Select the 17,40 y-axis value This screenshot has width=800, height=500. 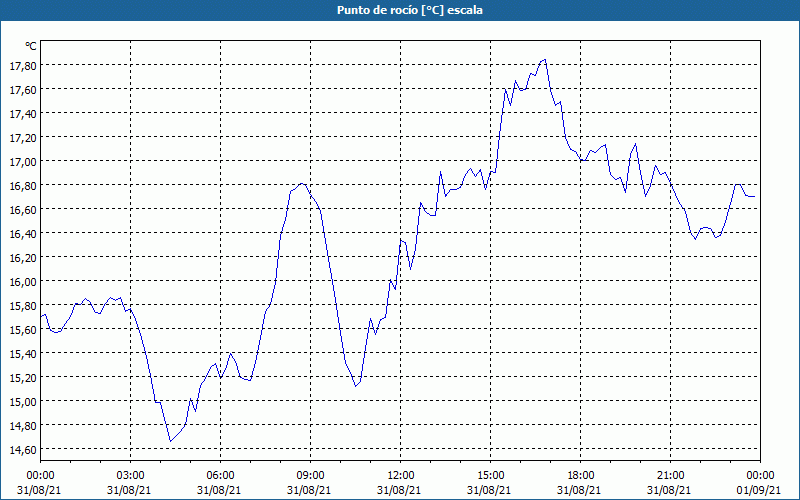[x=23, y=113]
